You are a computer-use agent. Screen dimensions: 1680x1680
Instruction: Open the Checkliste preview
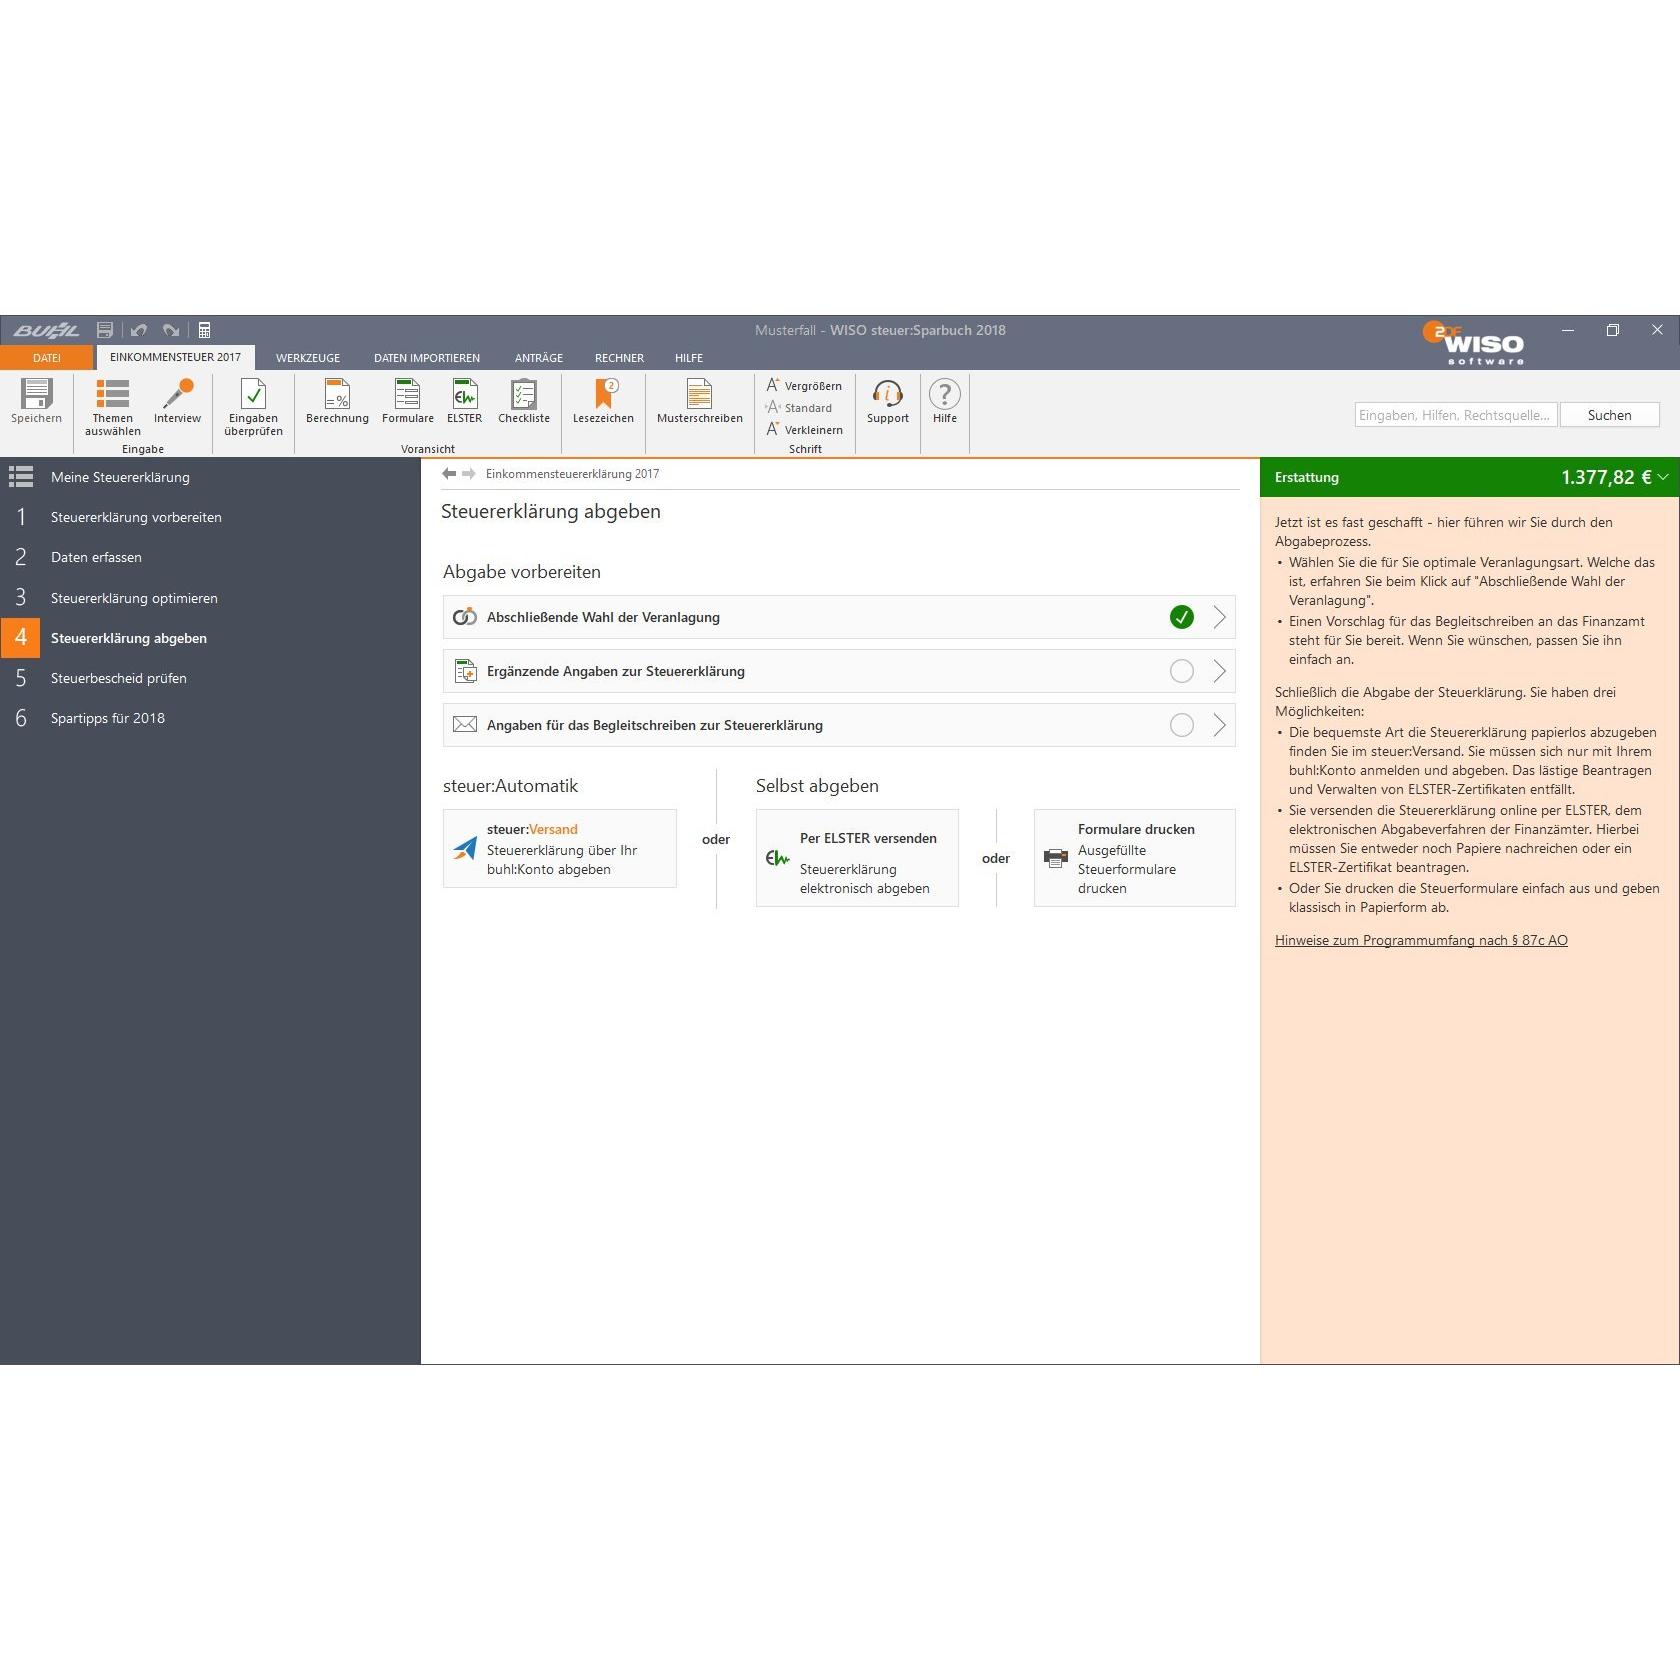[x=524, y=402]
